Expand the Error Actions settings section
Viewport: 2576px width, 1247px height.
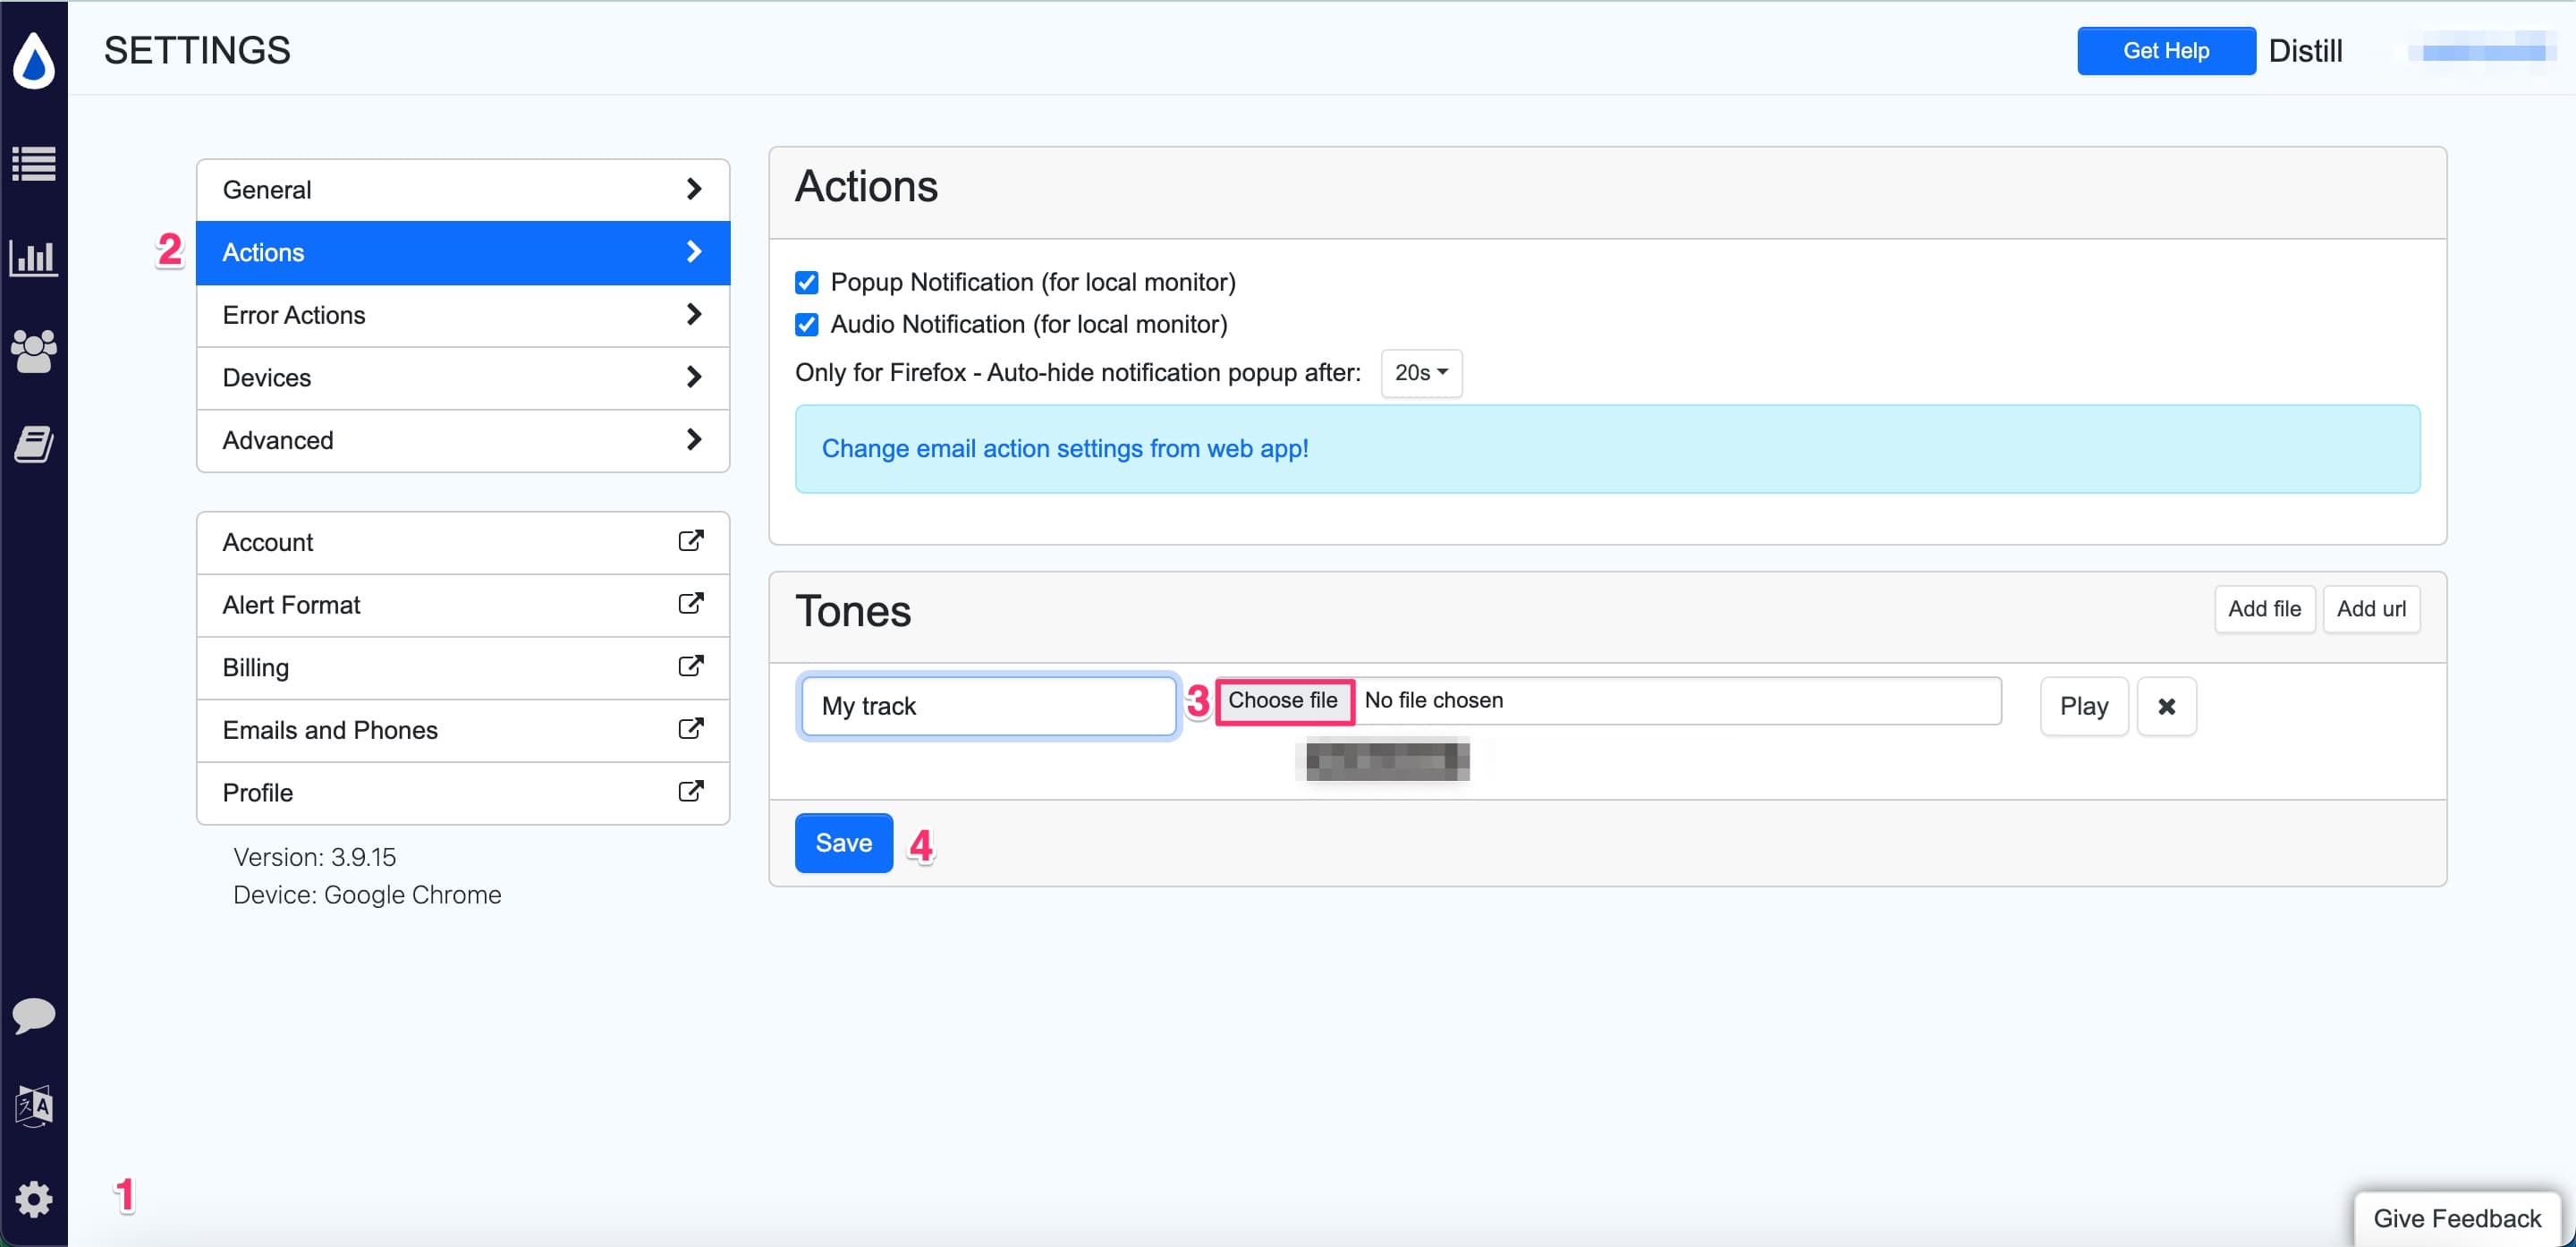(x=462, y=315)
